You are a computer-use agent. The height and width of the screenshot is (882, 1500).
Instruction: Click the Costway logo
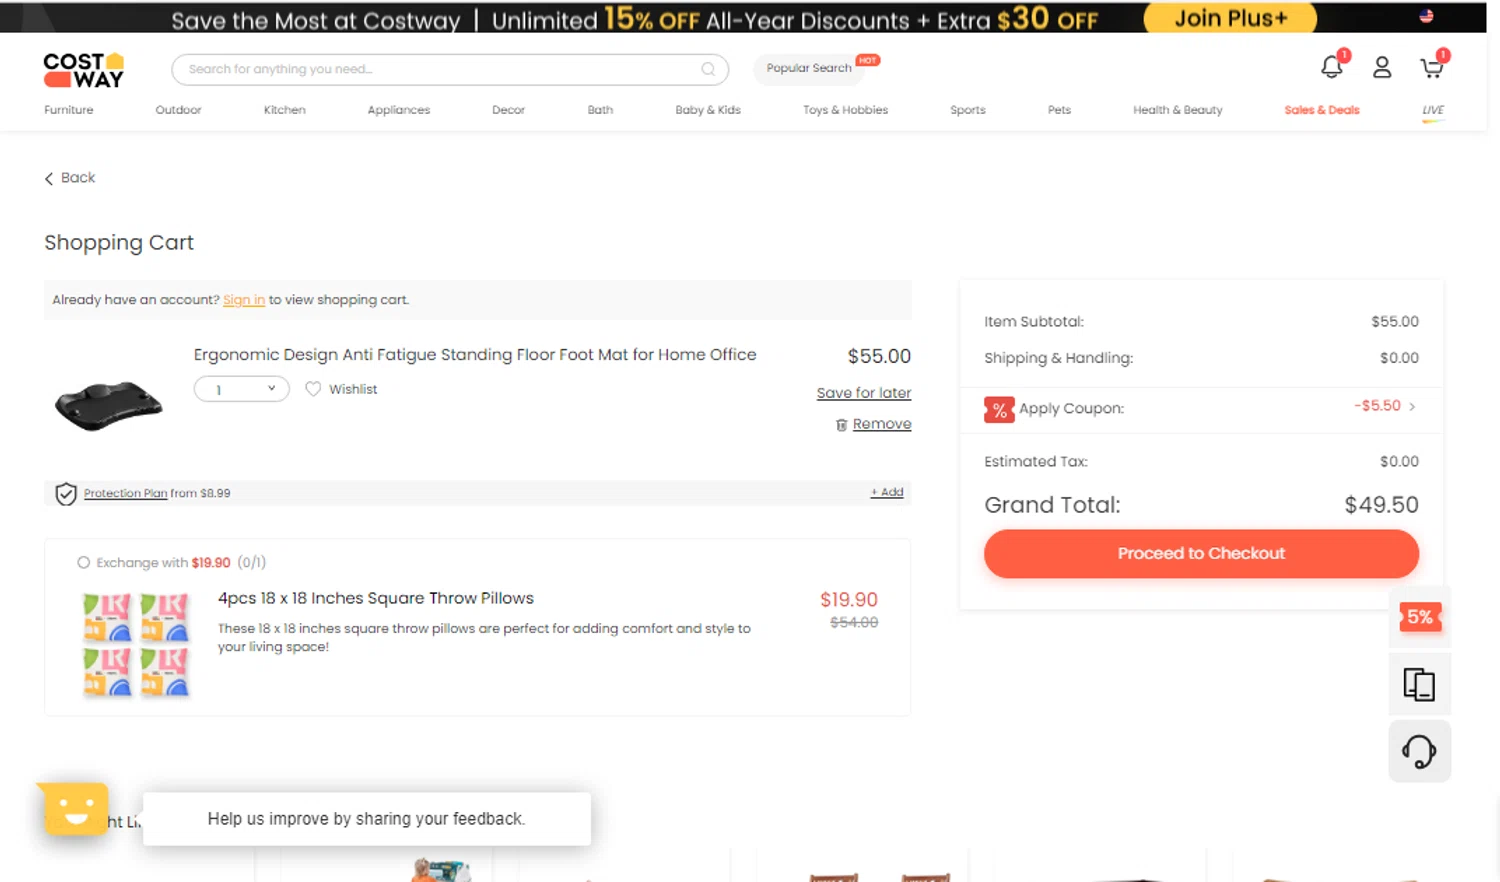(x=84, y=70)
